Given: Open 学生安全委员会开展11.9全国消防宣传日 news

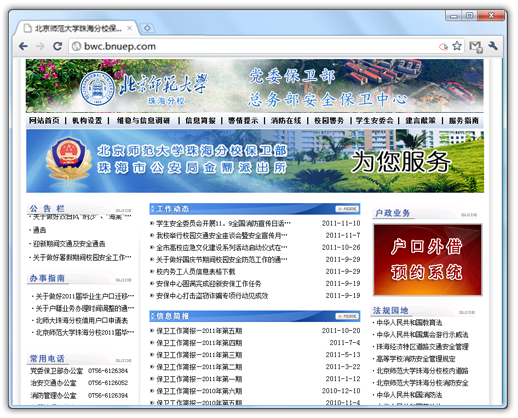Looking at the screenshot, I should pos(223,223).
